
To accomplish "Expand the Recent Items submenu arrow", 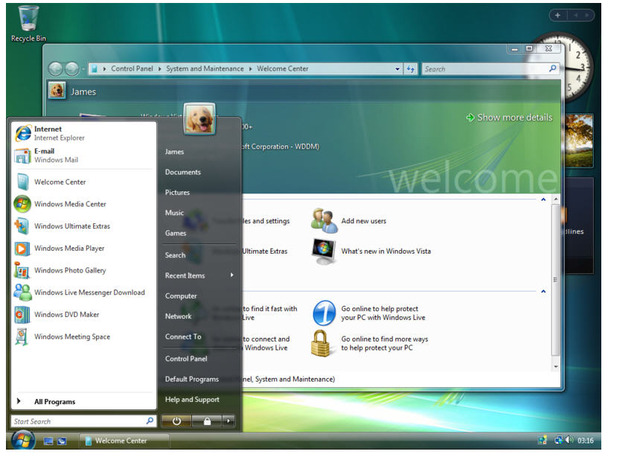I will pyautogui.click(x=232, y=275).
